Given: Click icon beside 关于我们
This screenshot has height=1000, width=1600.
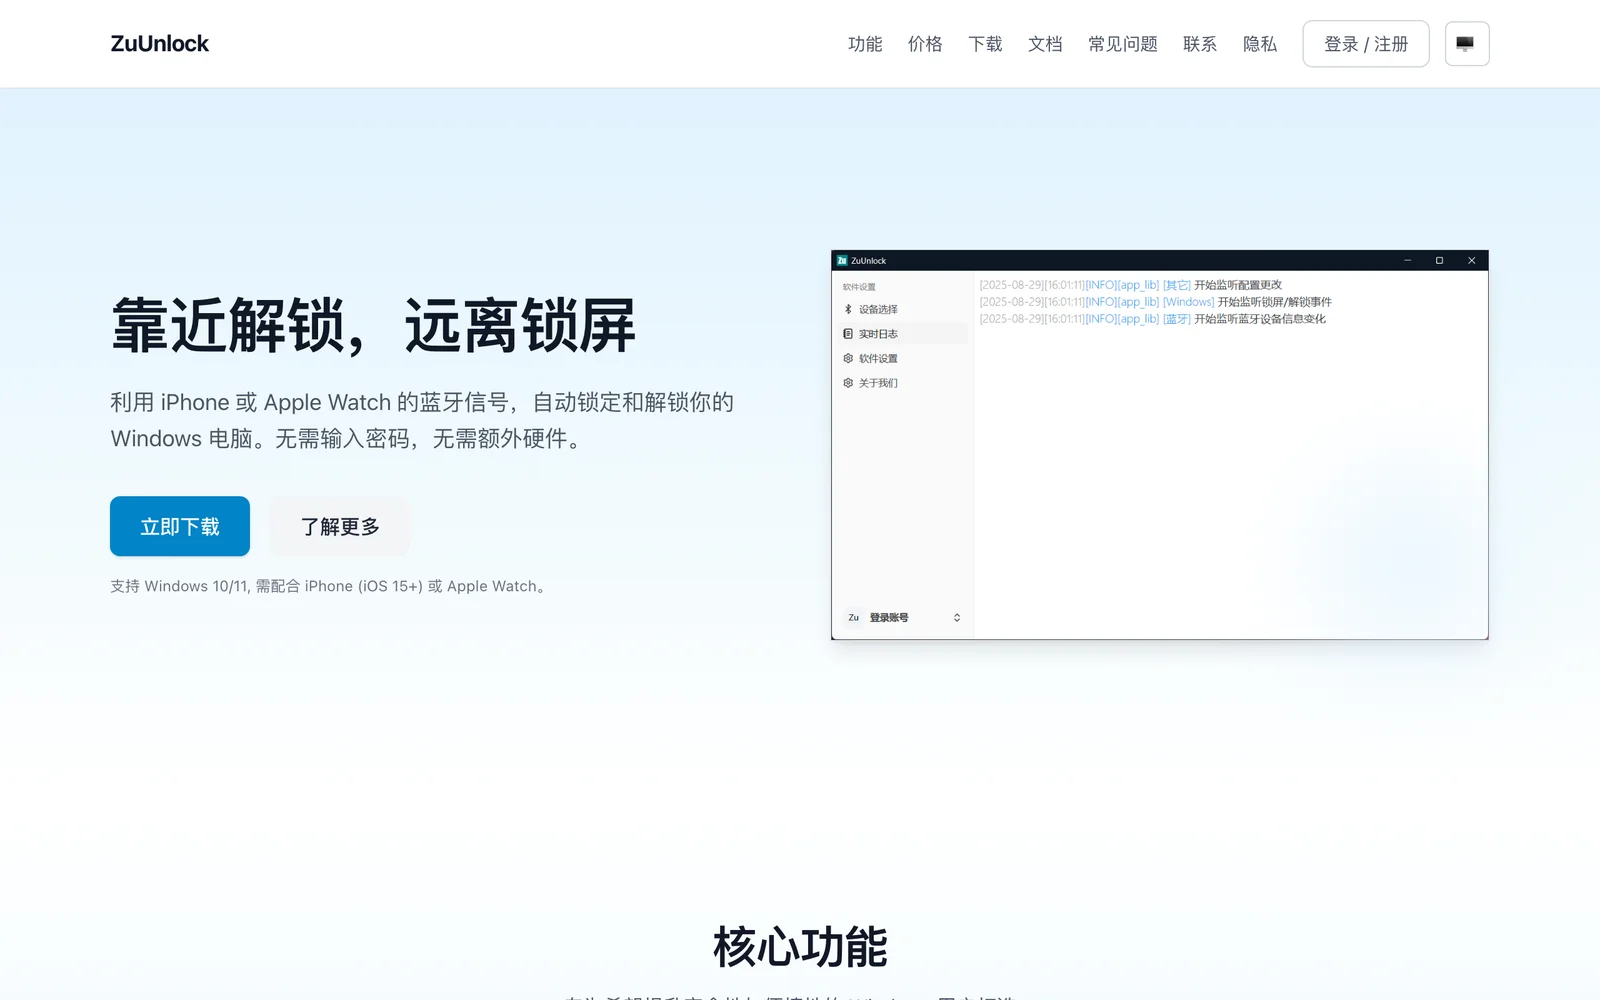Looking at the screenshot, I should point(848,383).
